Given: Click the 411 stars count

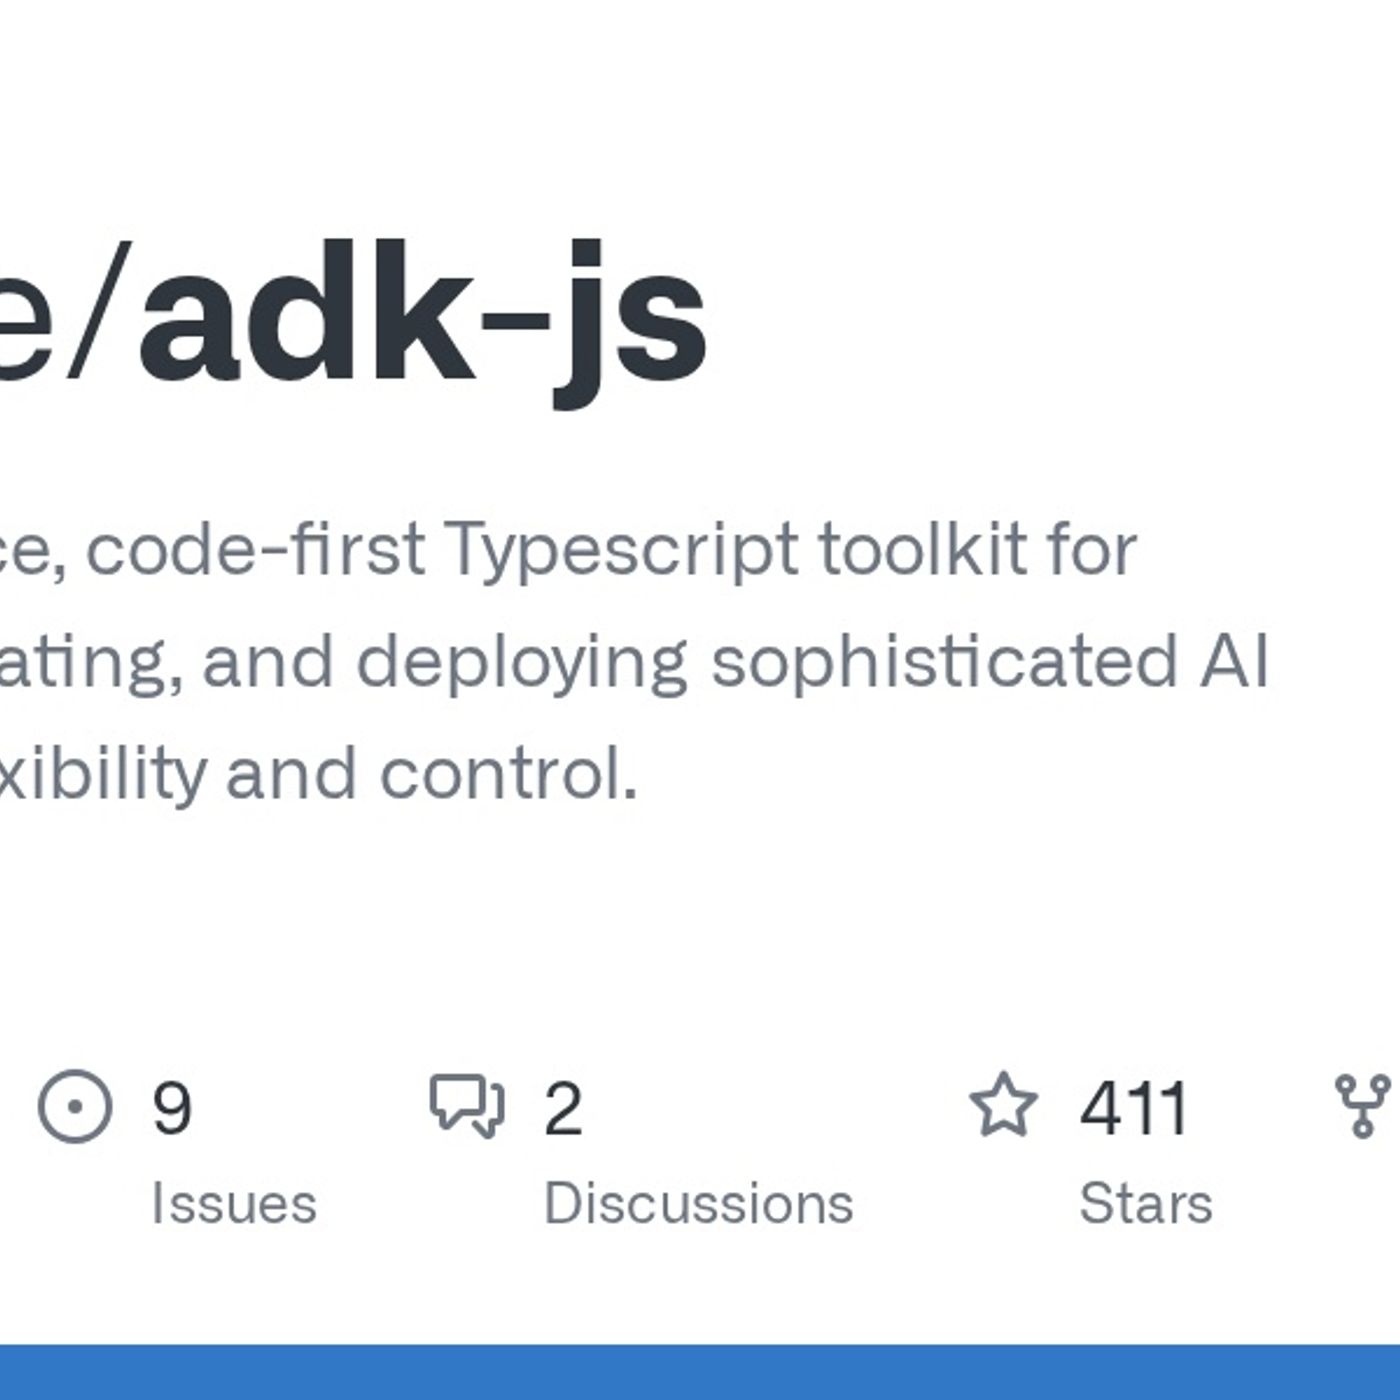Looking at the screenshot, I should pos(1132,1106).
